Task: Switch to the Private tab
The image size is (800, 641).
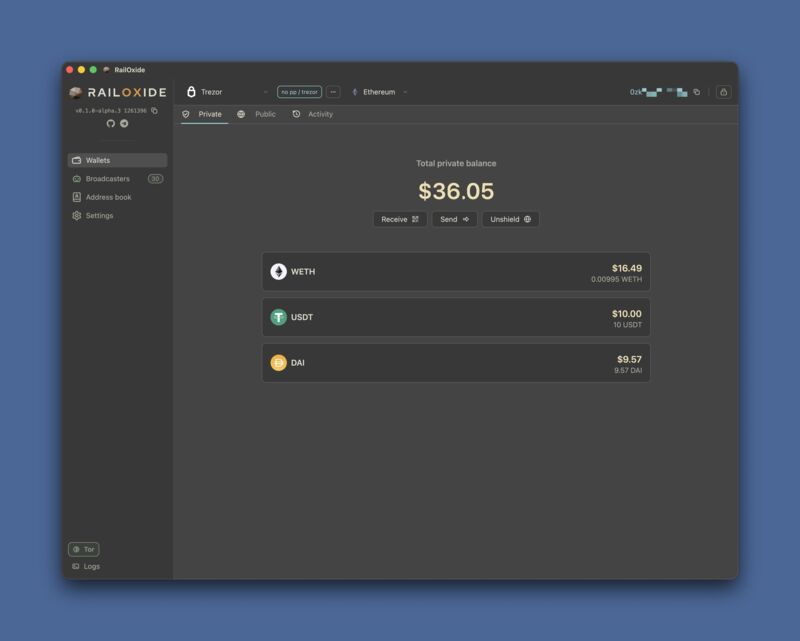Action: (x=204, y=114)
